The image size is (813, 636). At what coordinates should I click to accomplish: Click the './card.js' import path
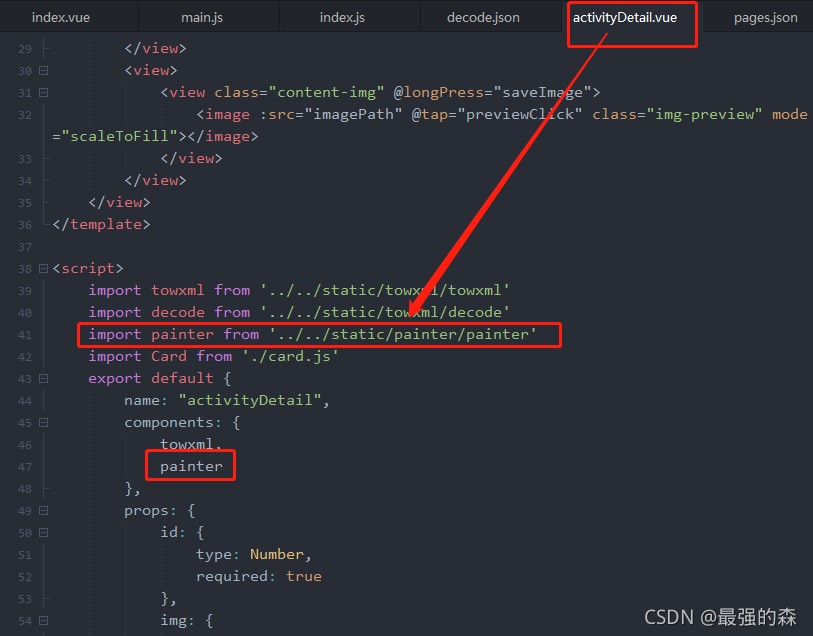coord(290,357)
